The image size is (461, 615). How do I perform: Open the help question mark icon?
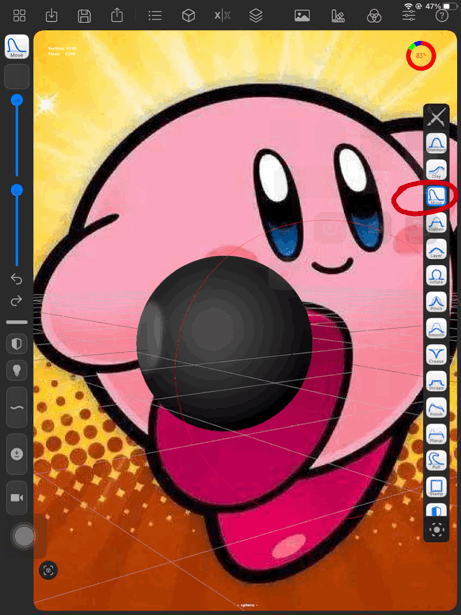[442, 16]
